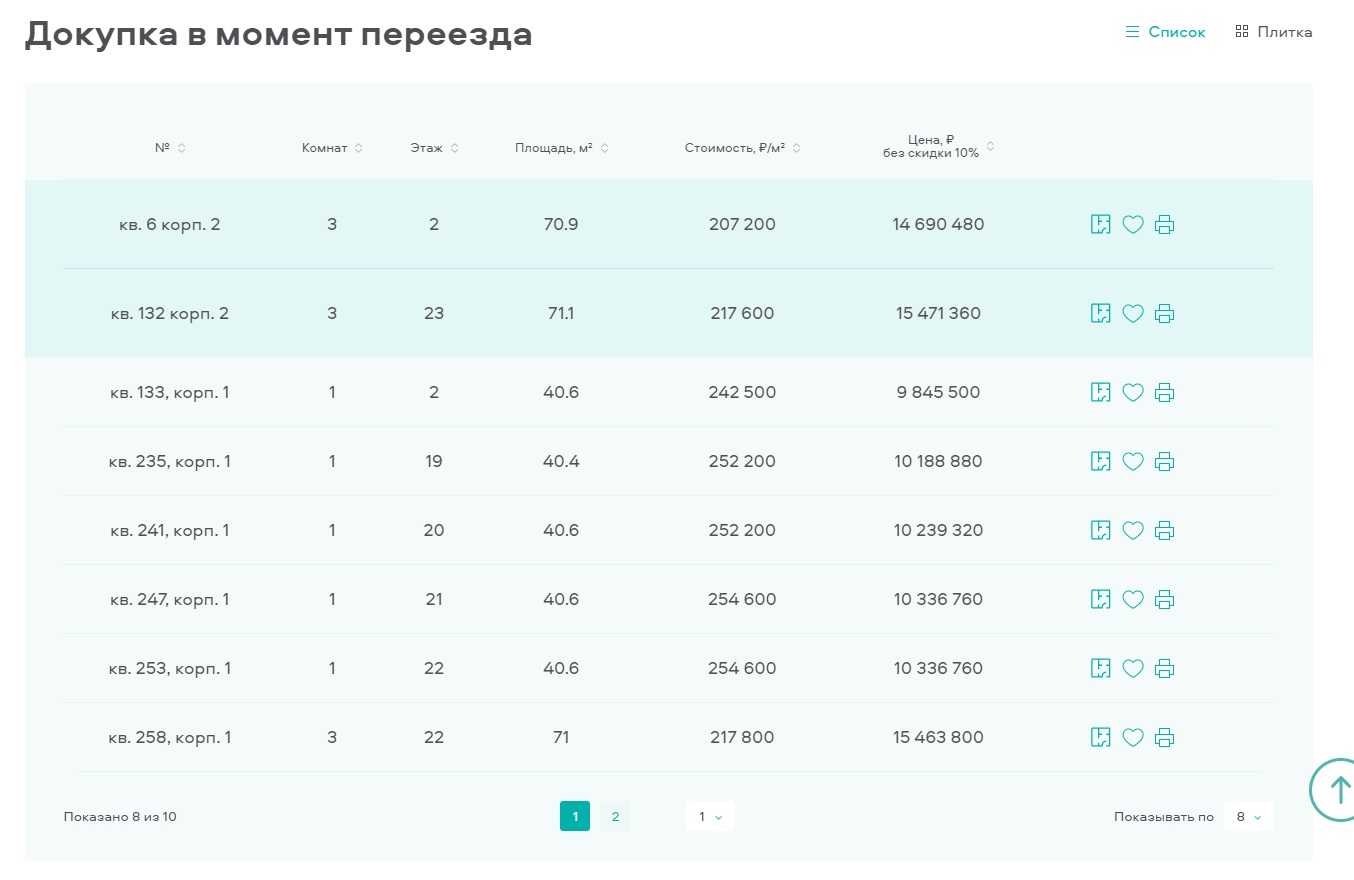Select pagination page 1 button
Image resolution: width=1354 pixels, height=880 pixels.
(575, 817)
